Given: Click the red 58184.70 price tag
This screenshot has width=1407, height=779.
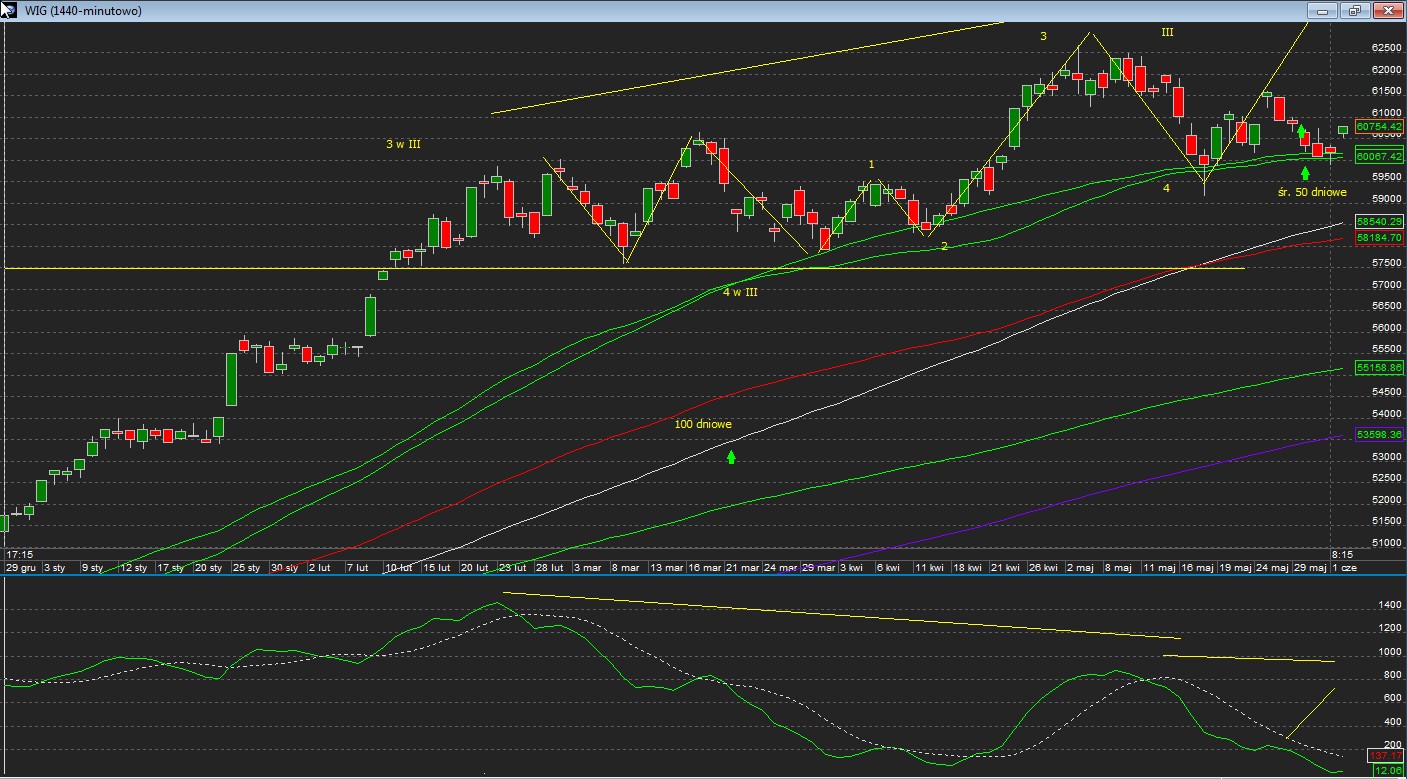Looking at the screenshot, I should click(1379, 238).
